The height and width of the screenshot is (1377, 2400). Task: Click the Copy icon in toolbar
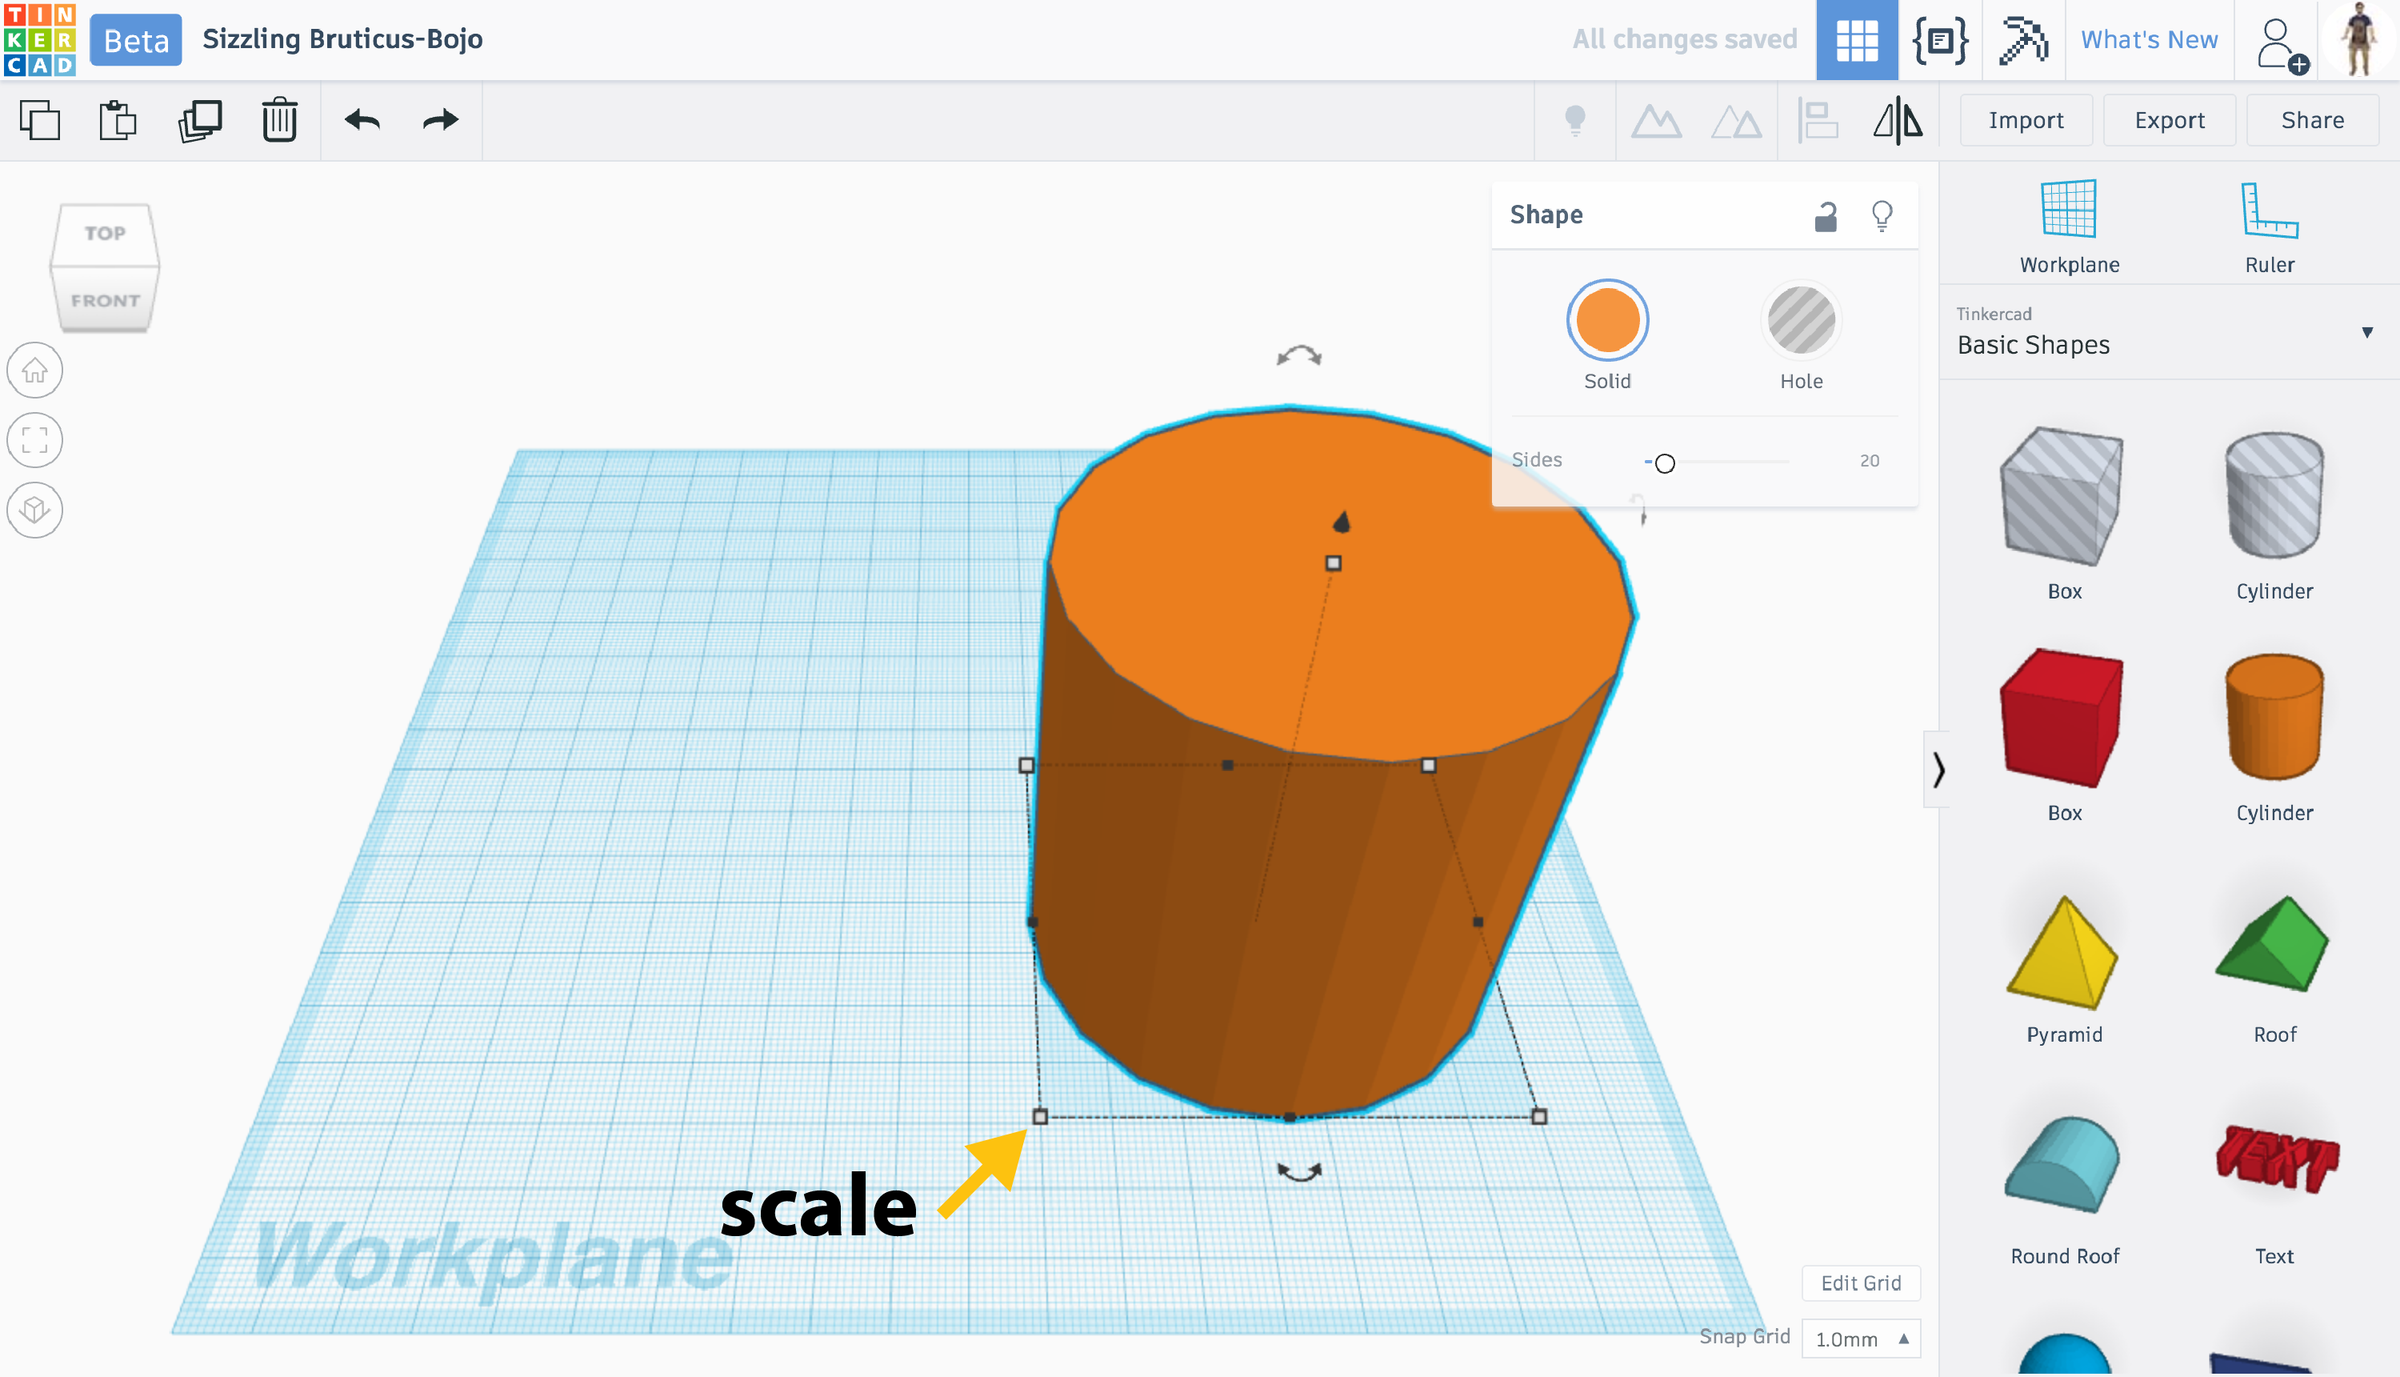[40, 121]
